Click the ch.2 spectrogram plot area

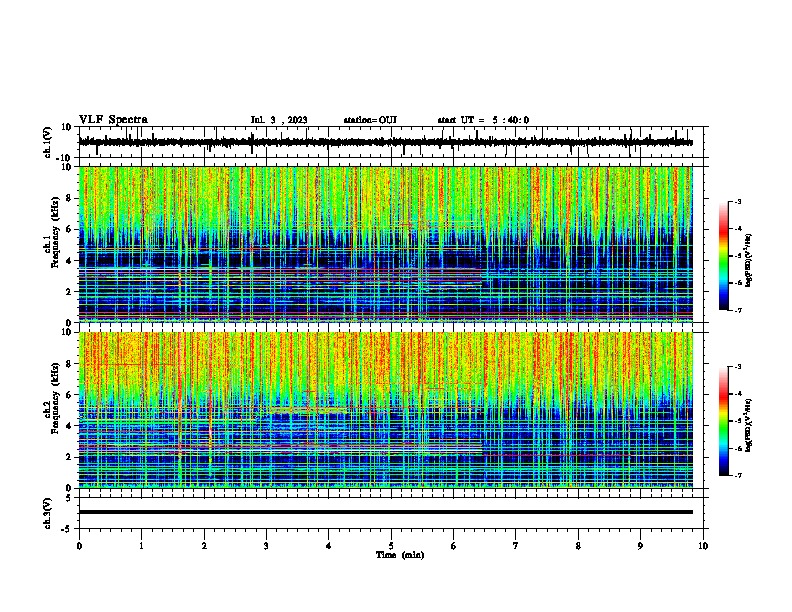(385, 410)
